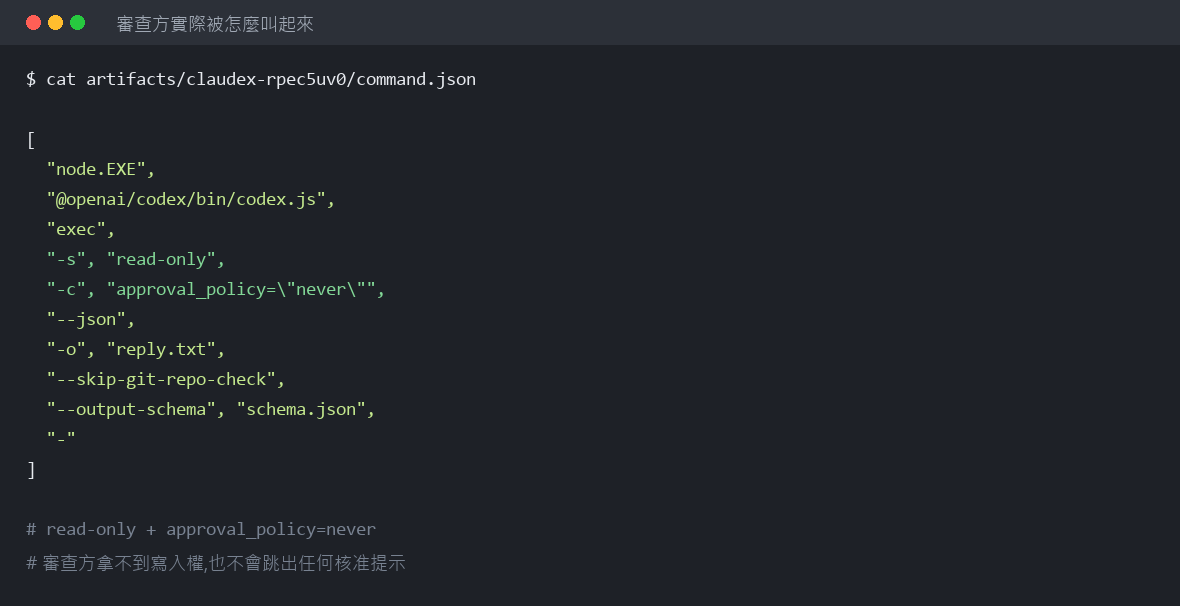Click the "read-only" value
The width and height of the screenshot is (1180, 606).
pyautogui.click(x=161, y=260)
